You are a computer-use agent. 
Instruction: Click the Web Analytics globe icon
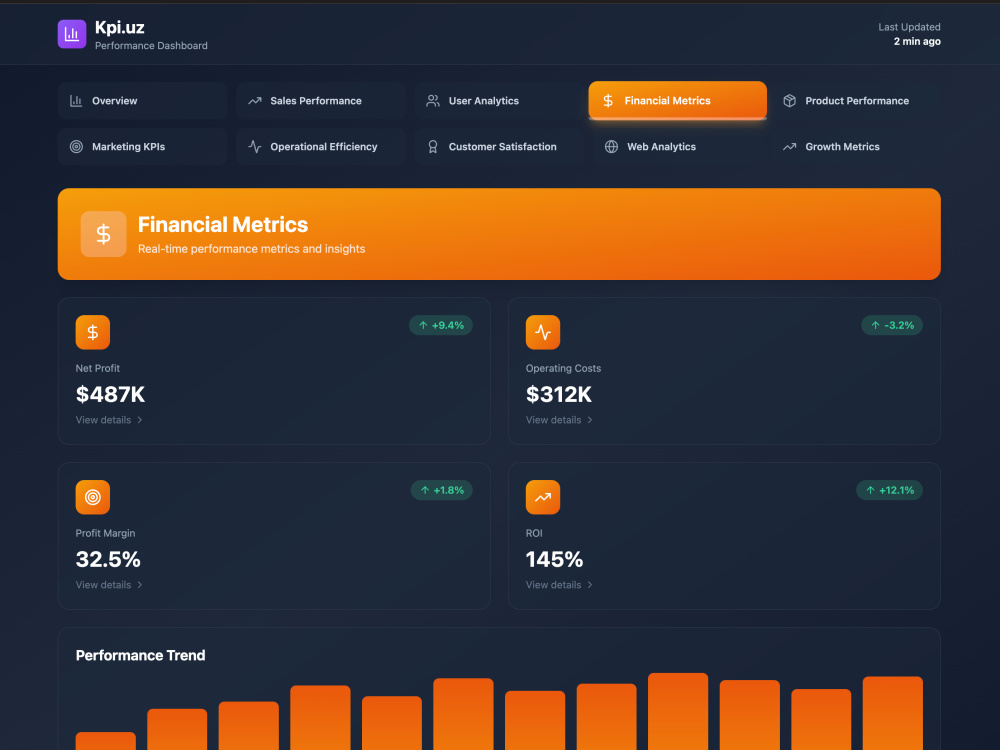[x=611, y=147]
